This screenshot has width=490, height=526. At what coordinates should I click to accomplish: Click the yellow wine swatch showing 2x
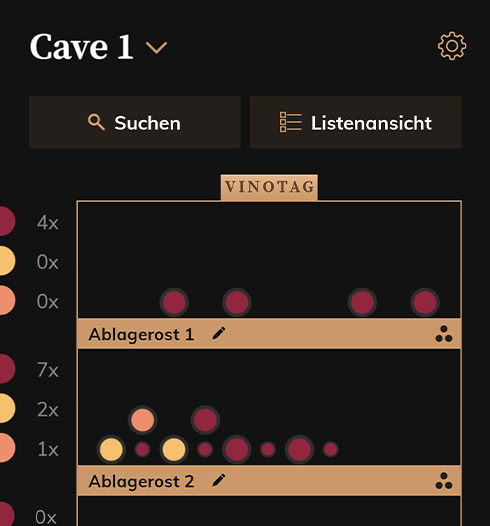pos(5,408)
